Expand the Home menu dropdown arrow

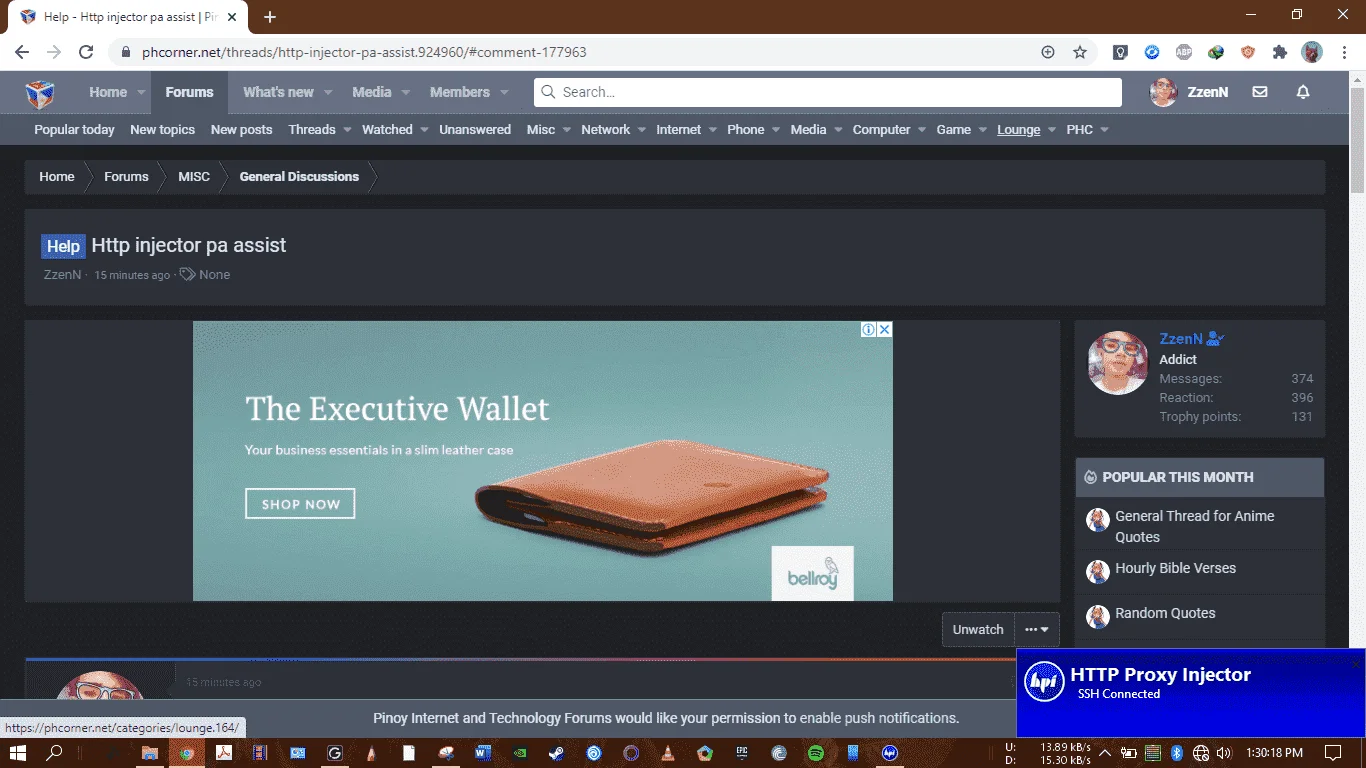point(141,92)
